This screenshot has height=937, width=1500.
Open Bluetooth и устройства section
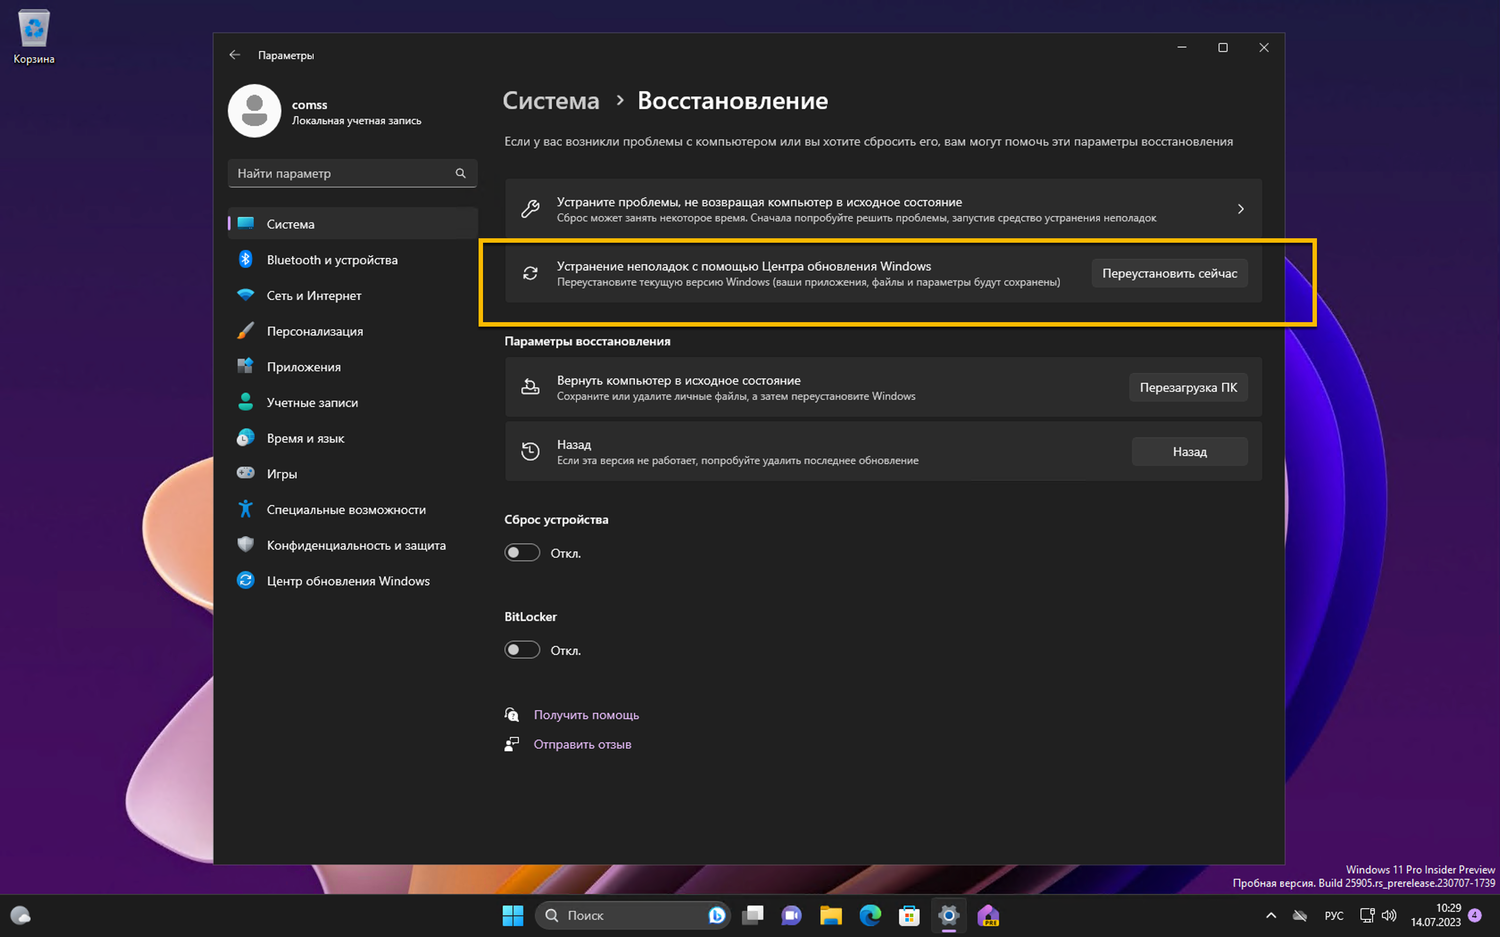pyautogui.click(x=352, y=260)
